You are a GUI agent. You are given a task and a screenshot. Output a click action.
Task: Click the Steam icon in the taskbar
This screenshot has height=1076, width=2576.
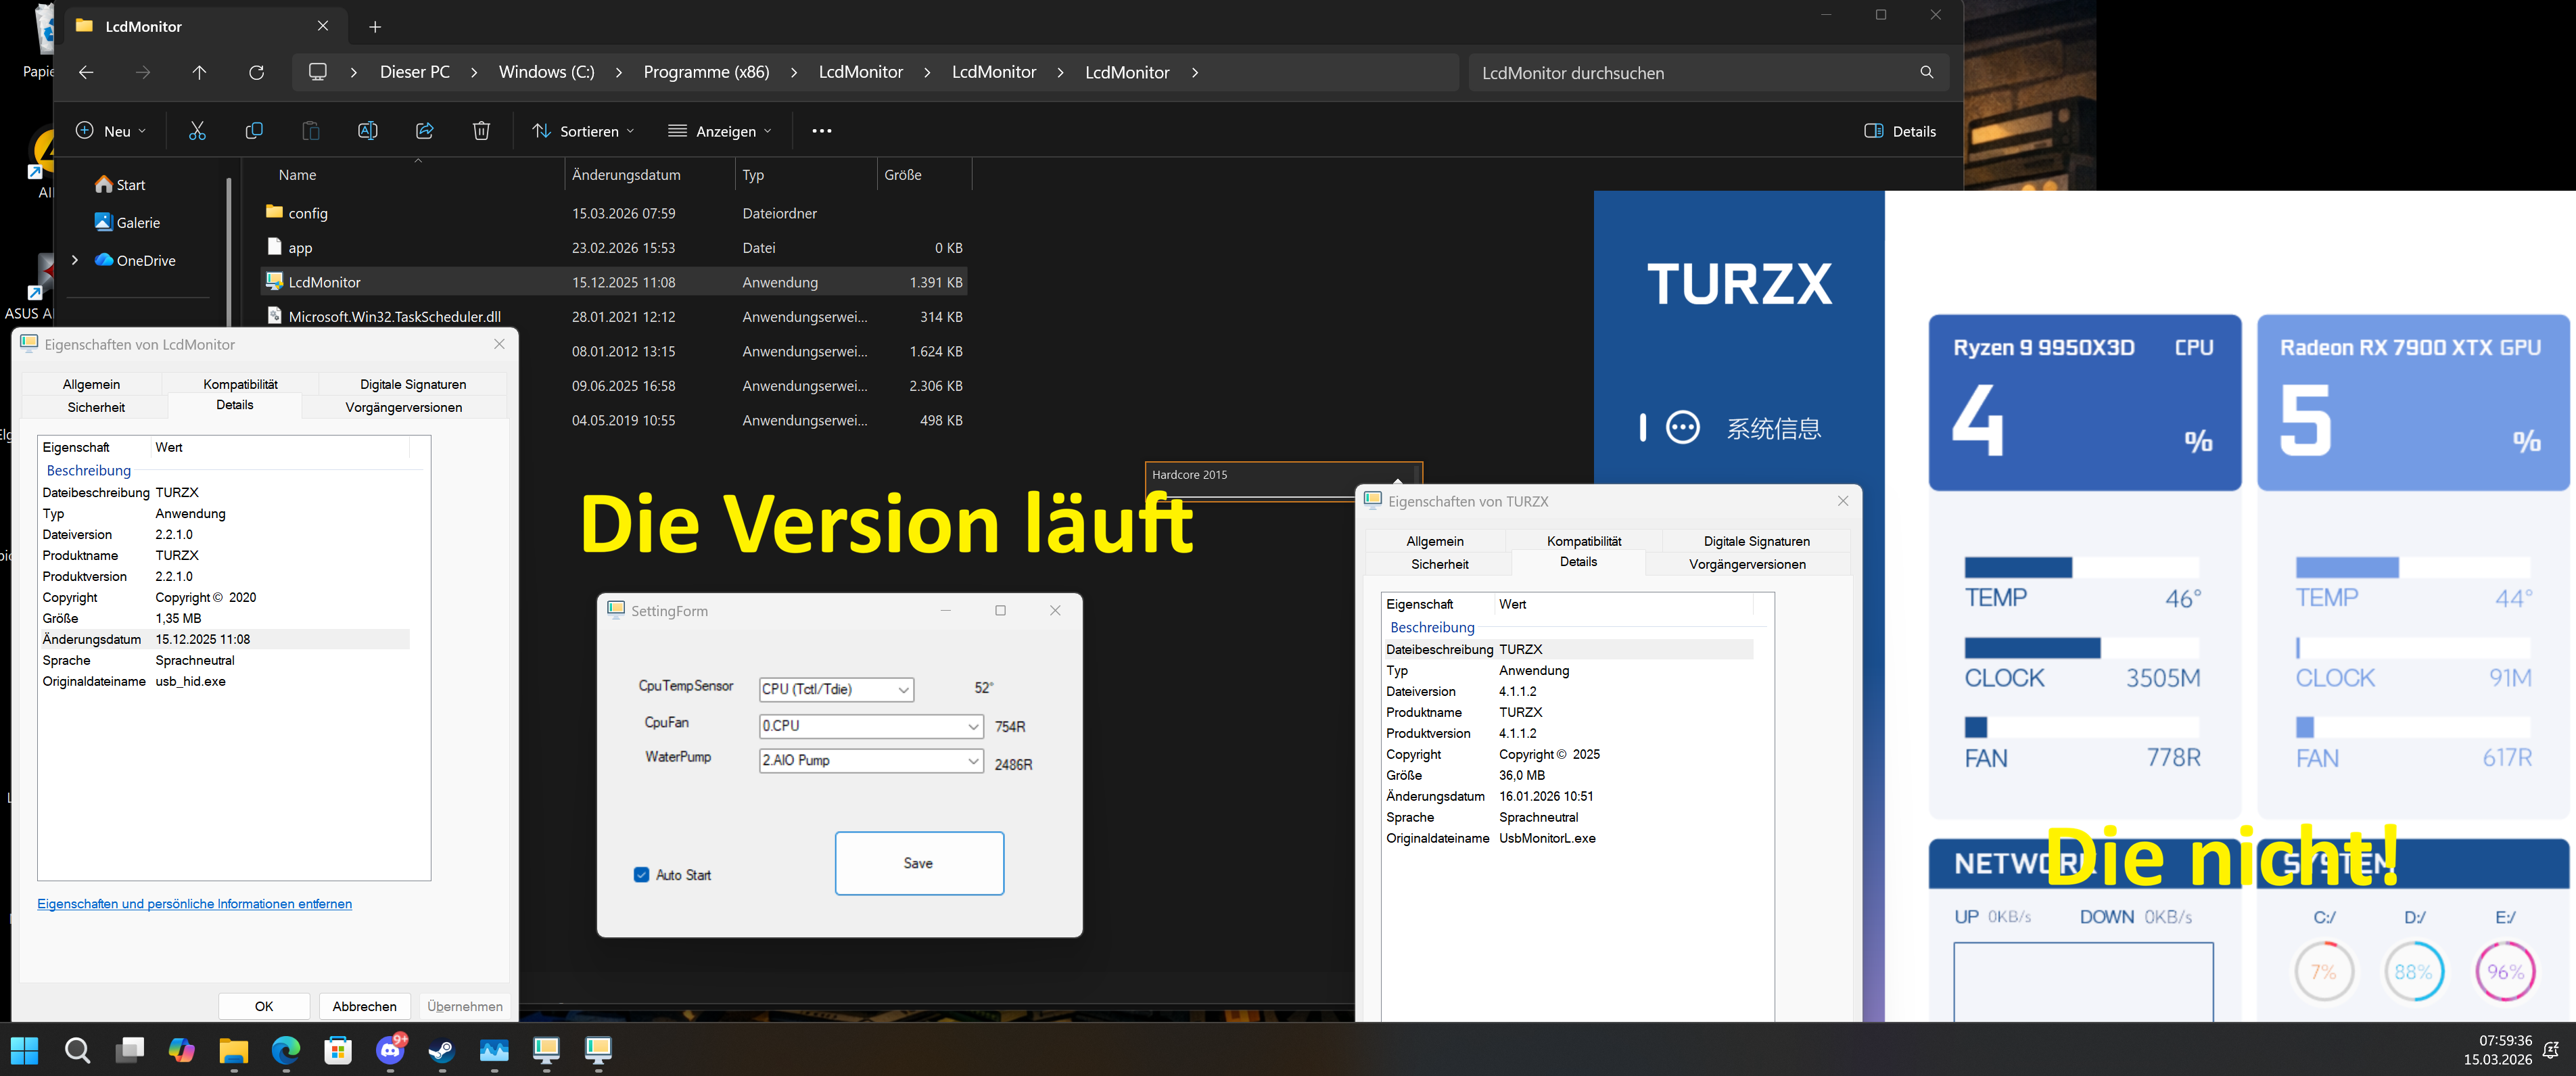442,1050
